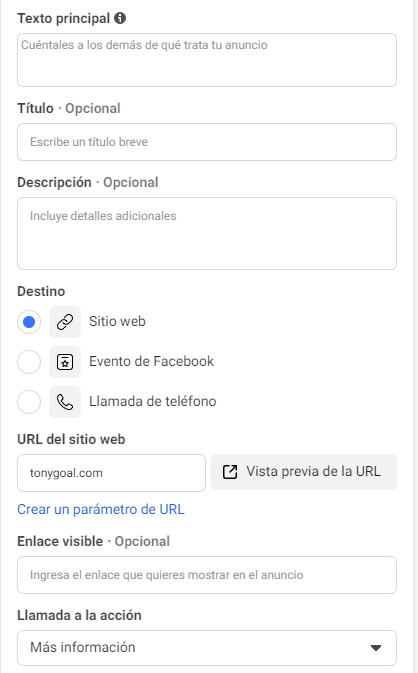Image resolution: width=418 pixels, height=673 pixels.
Task: Open the Llamada a la acción dropdown arrow
Action: (376, 648)
